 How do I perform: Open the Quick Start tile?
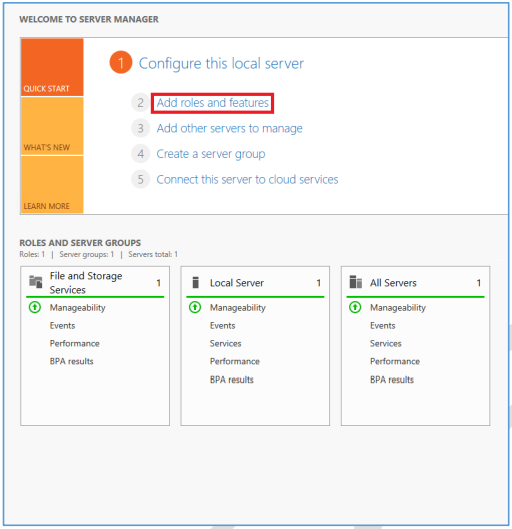pyautogui.click(x=52, y=67)
